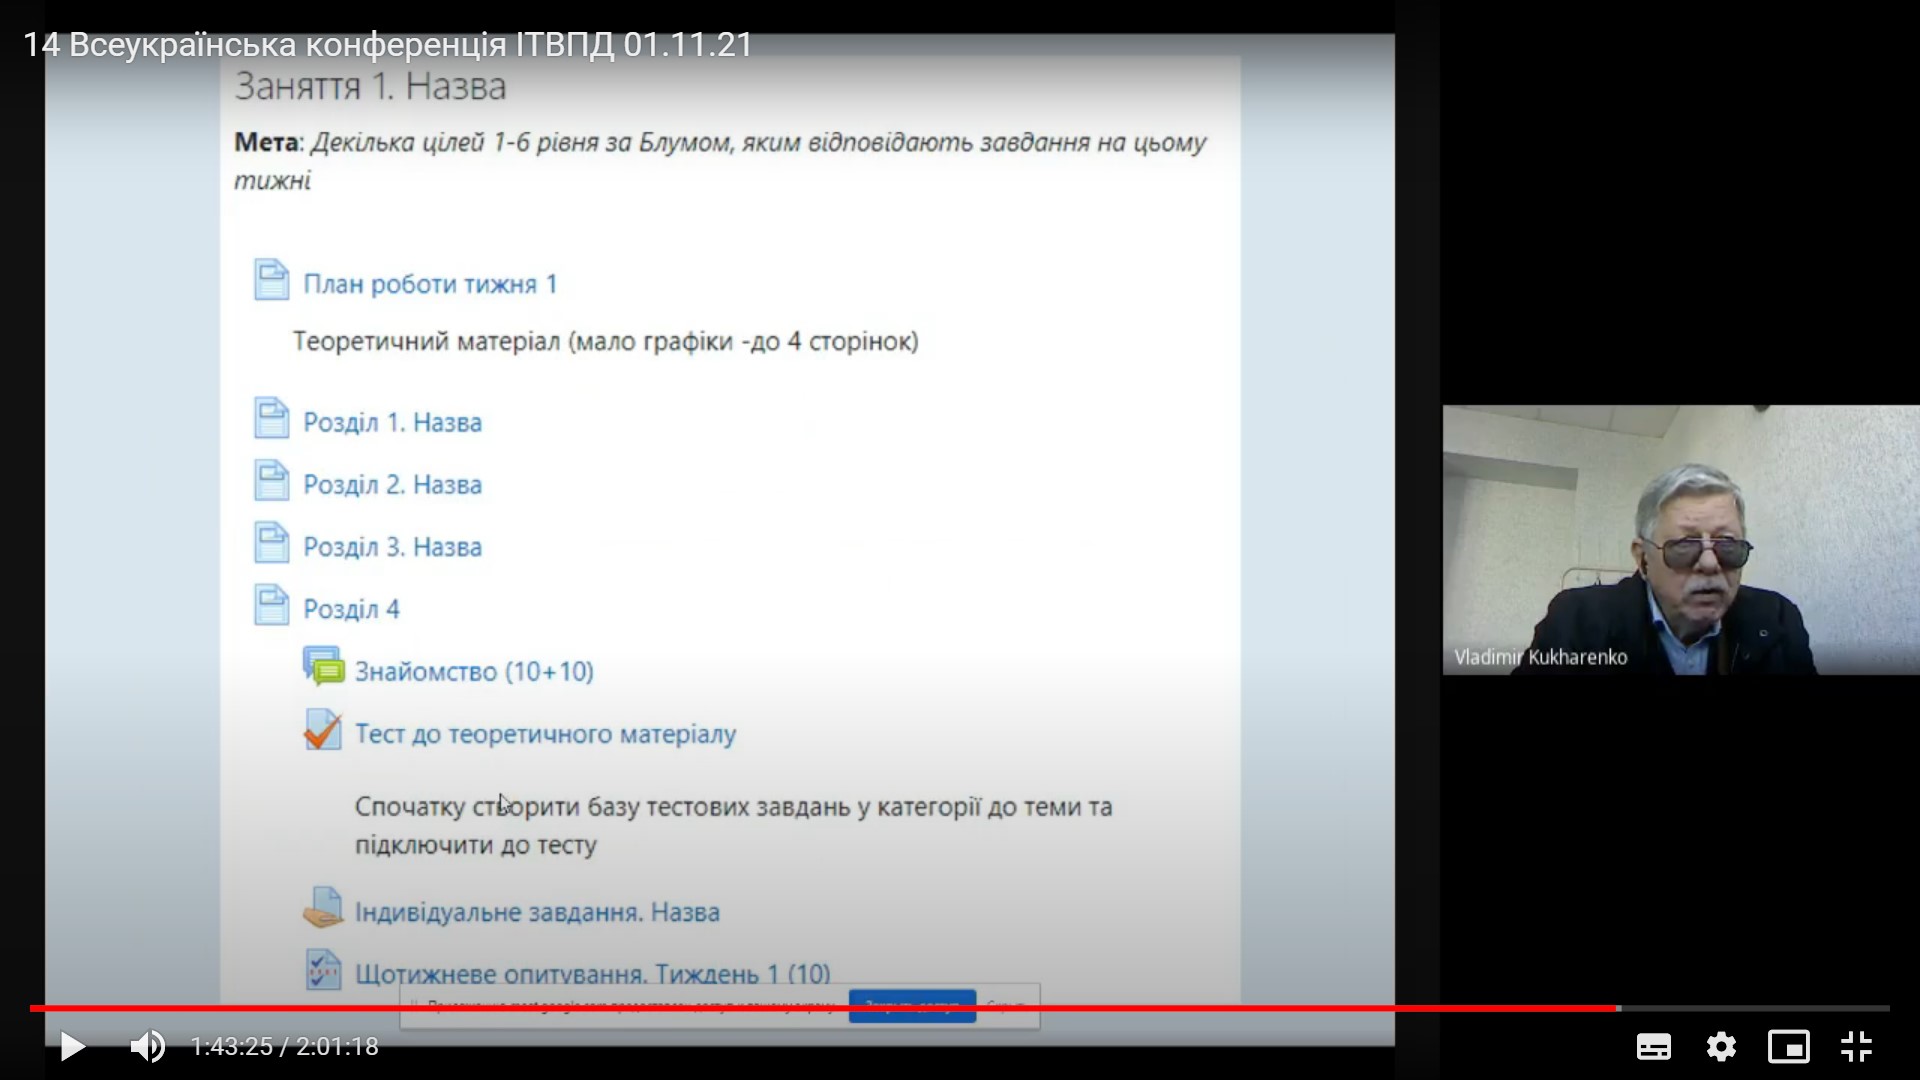Click the page icon beside Розділ 3. Назва

271,543
